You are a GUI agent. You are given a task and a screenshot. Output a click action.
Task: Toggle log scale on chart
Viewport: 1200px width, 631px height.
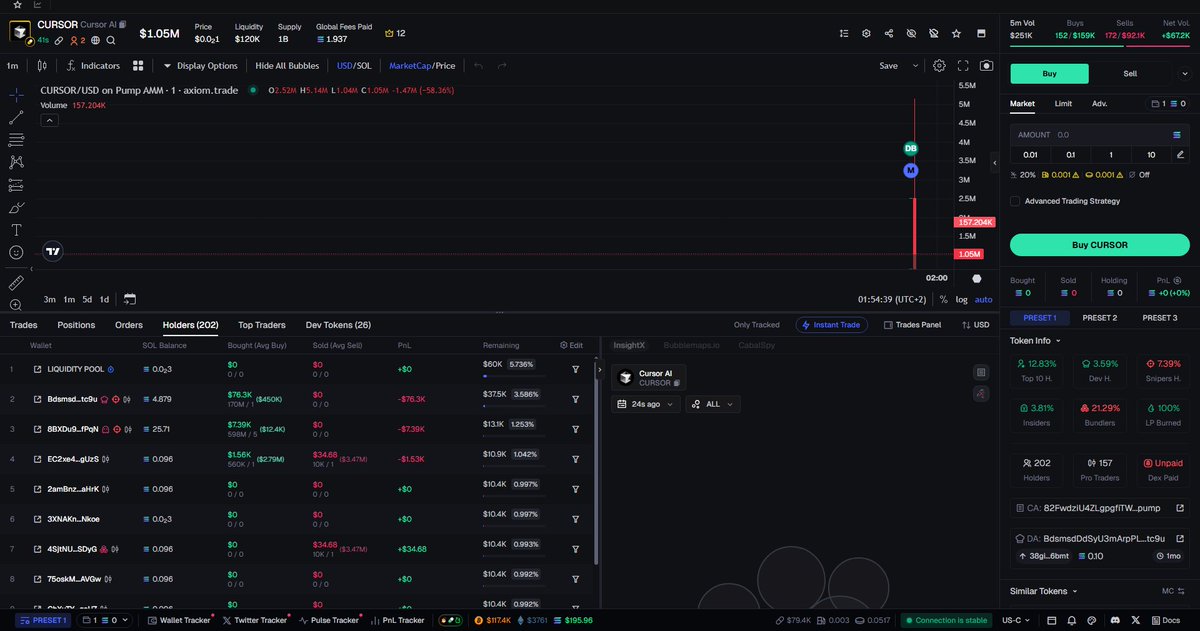(962, 299)
